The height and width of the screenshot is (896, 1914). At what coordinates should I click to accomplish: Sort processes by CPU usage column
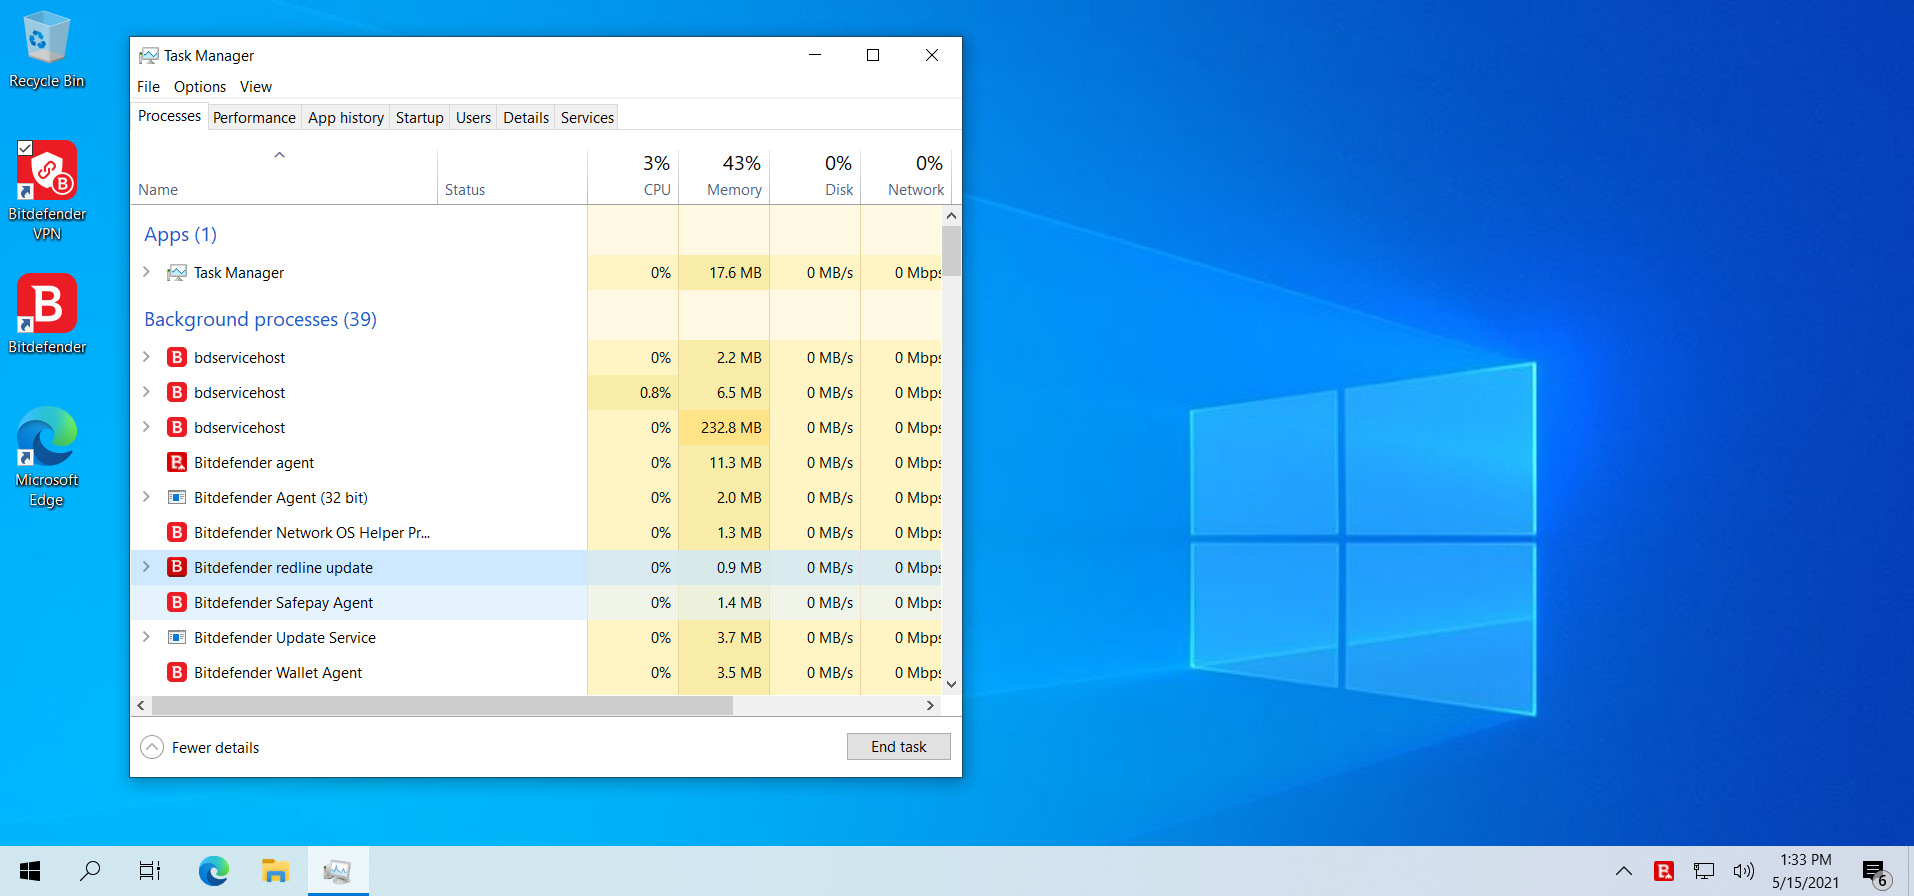click(633, 177)
